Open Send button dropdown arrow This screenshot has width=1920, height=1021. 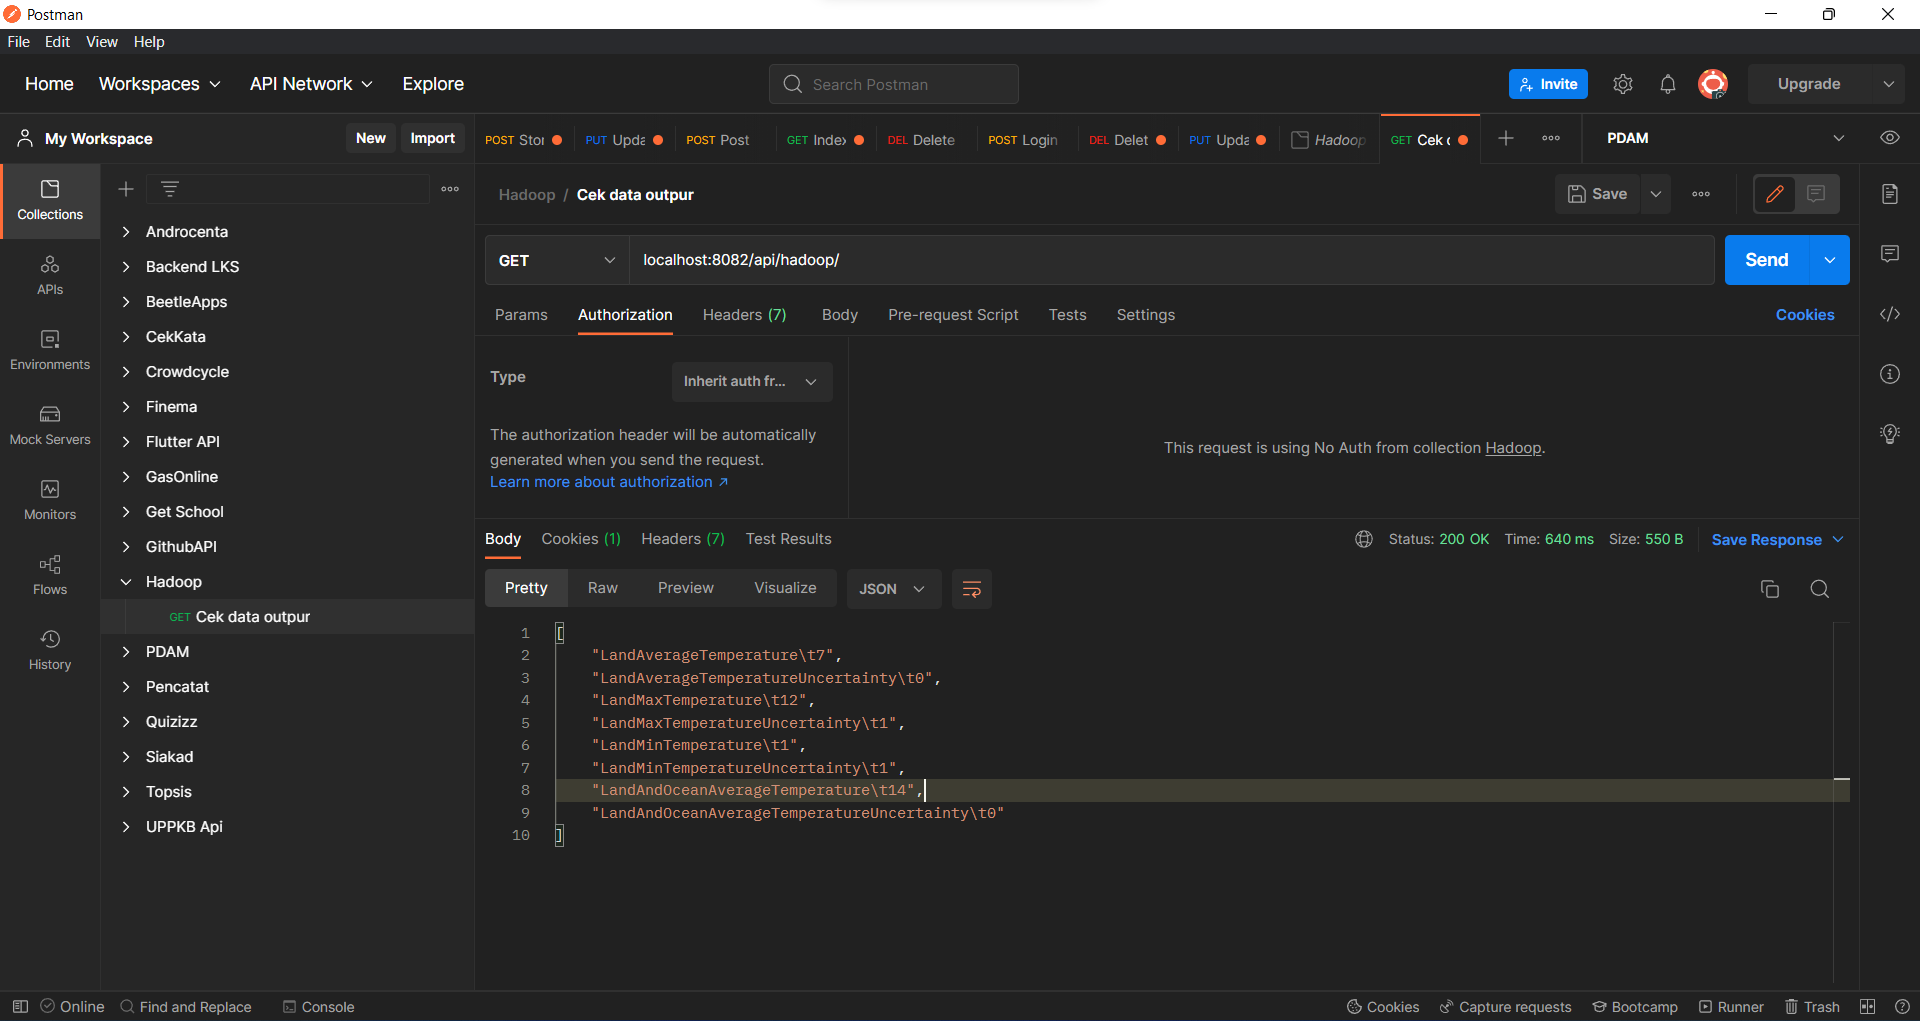(x=1830, y=260)
